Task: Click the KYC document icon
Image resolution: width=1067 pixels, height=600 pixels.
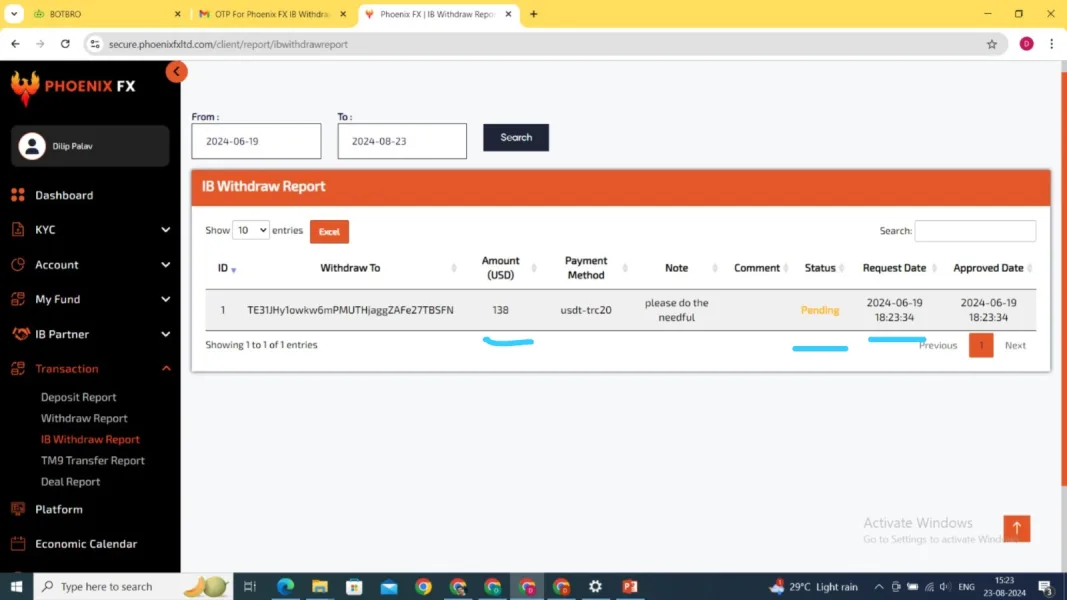Action: pos(18,230)
